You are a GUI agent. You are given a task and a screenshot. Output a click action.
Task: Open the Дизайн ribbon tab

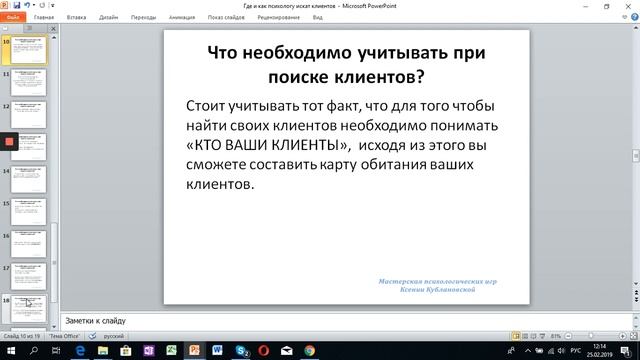[x=108, y=17]
